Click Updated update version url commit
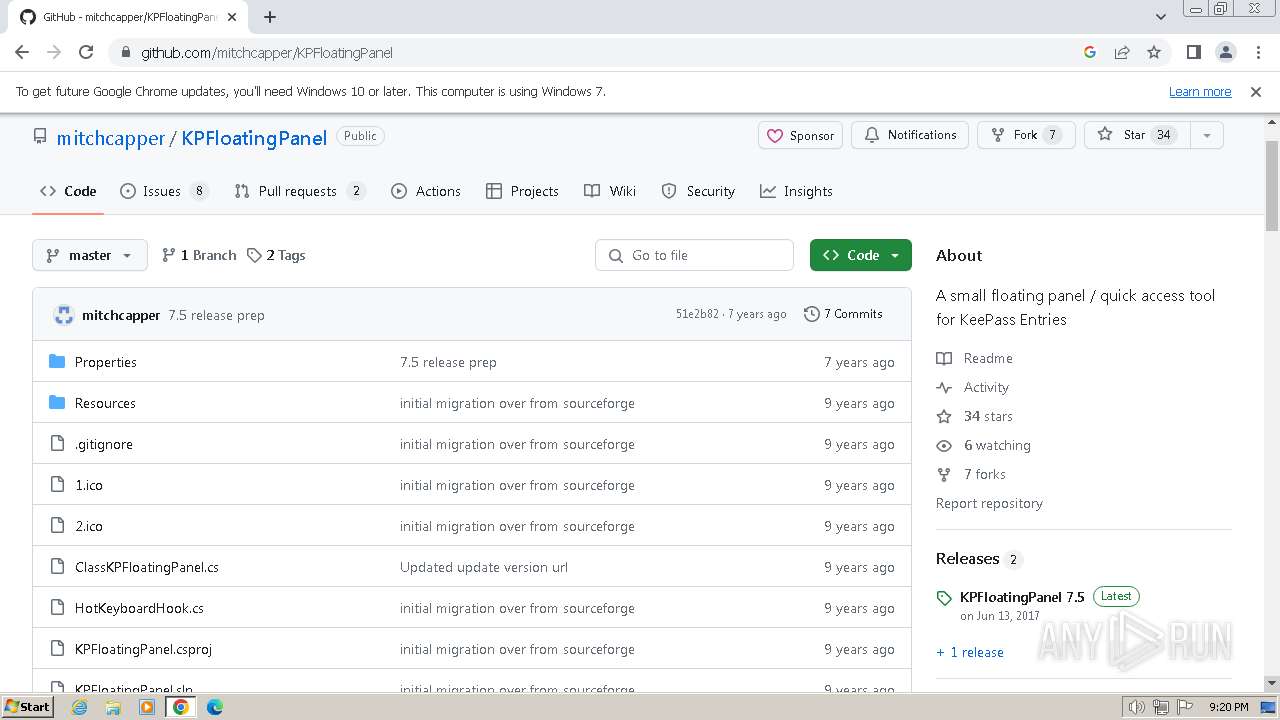The width and height of the screenshot is (1280, 720). coord(484,567)
